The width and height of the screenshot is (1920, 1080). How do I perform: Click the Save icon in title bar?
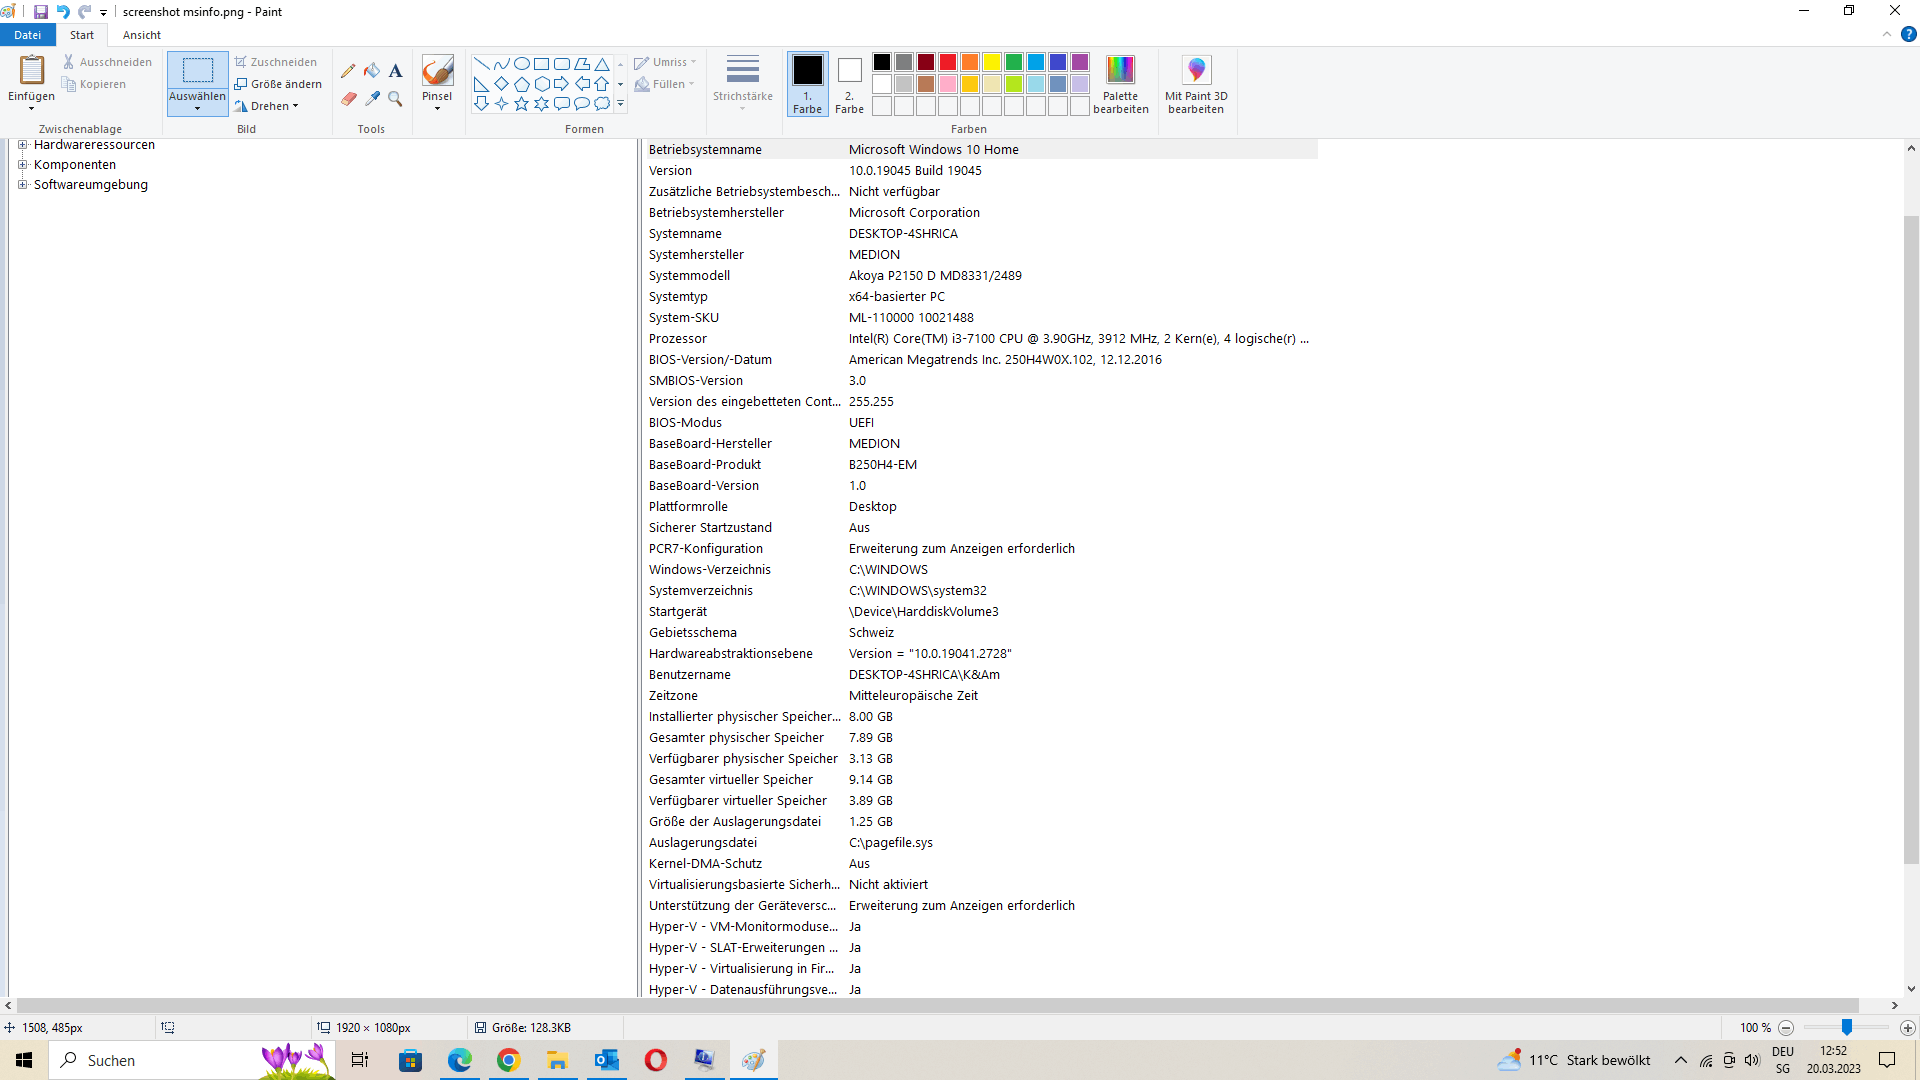coord(41,12)
